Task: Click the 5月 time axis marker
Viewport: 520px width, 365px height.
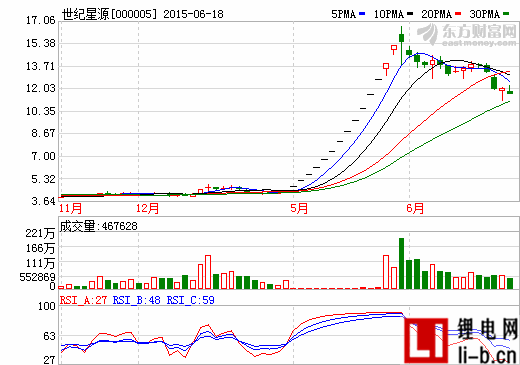Action: 299,209
